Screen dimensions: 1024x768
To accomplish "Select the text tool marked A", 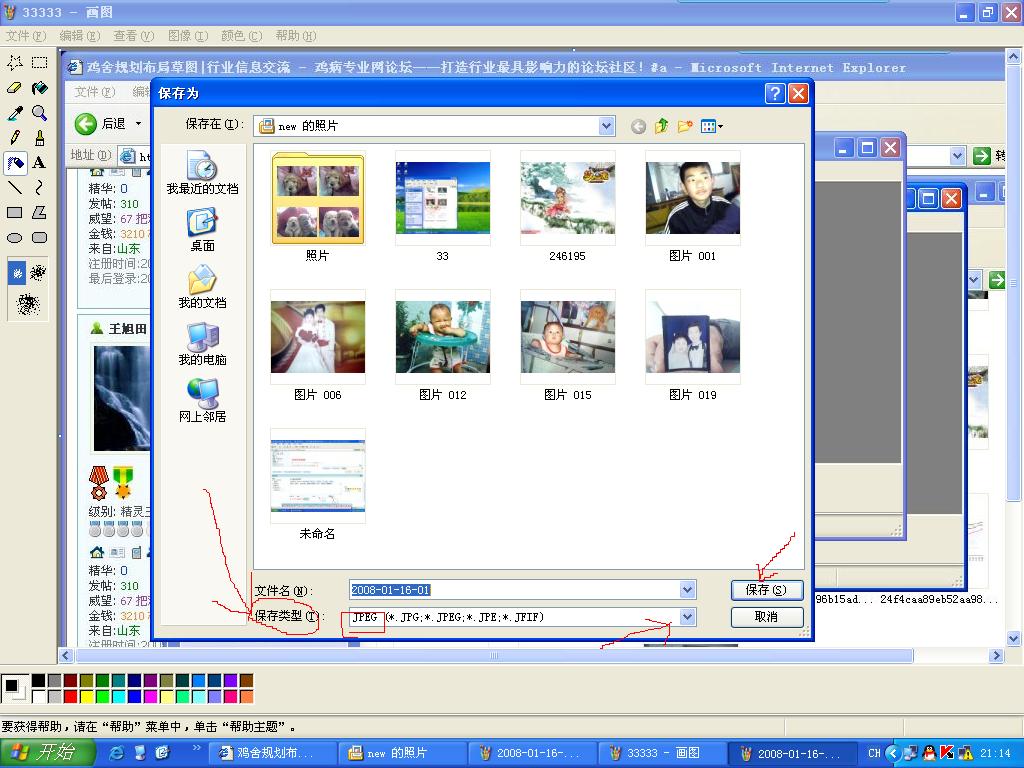I will pyautogui.click(x=40, y=163).
